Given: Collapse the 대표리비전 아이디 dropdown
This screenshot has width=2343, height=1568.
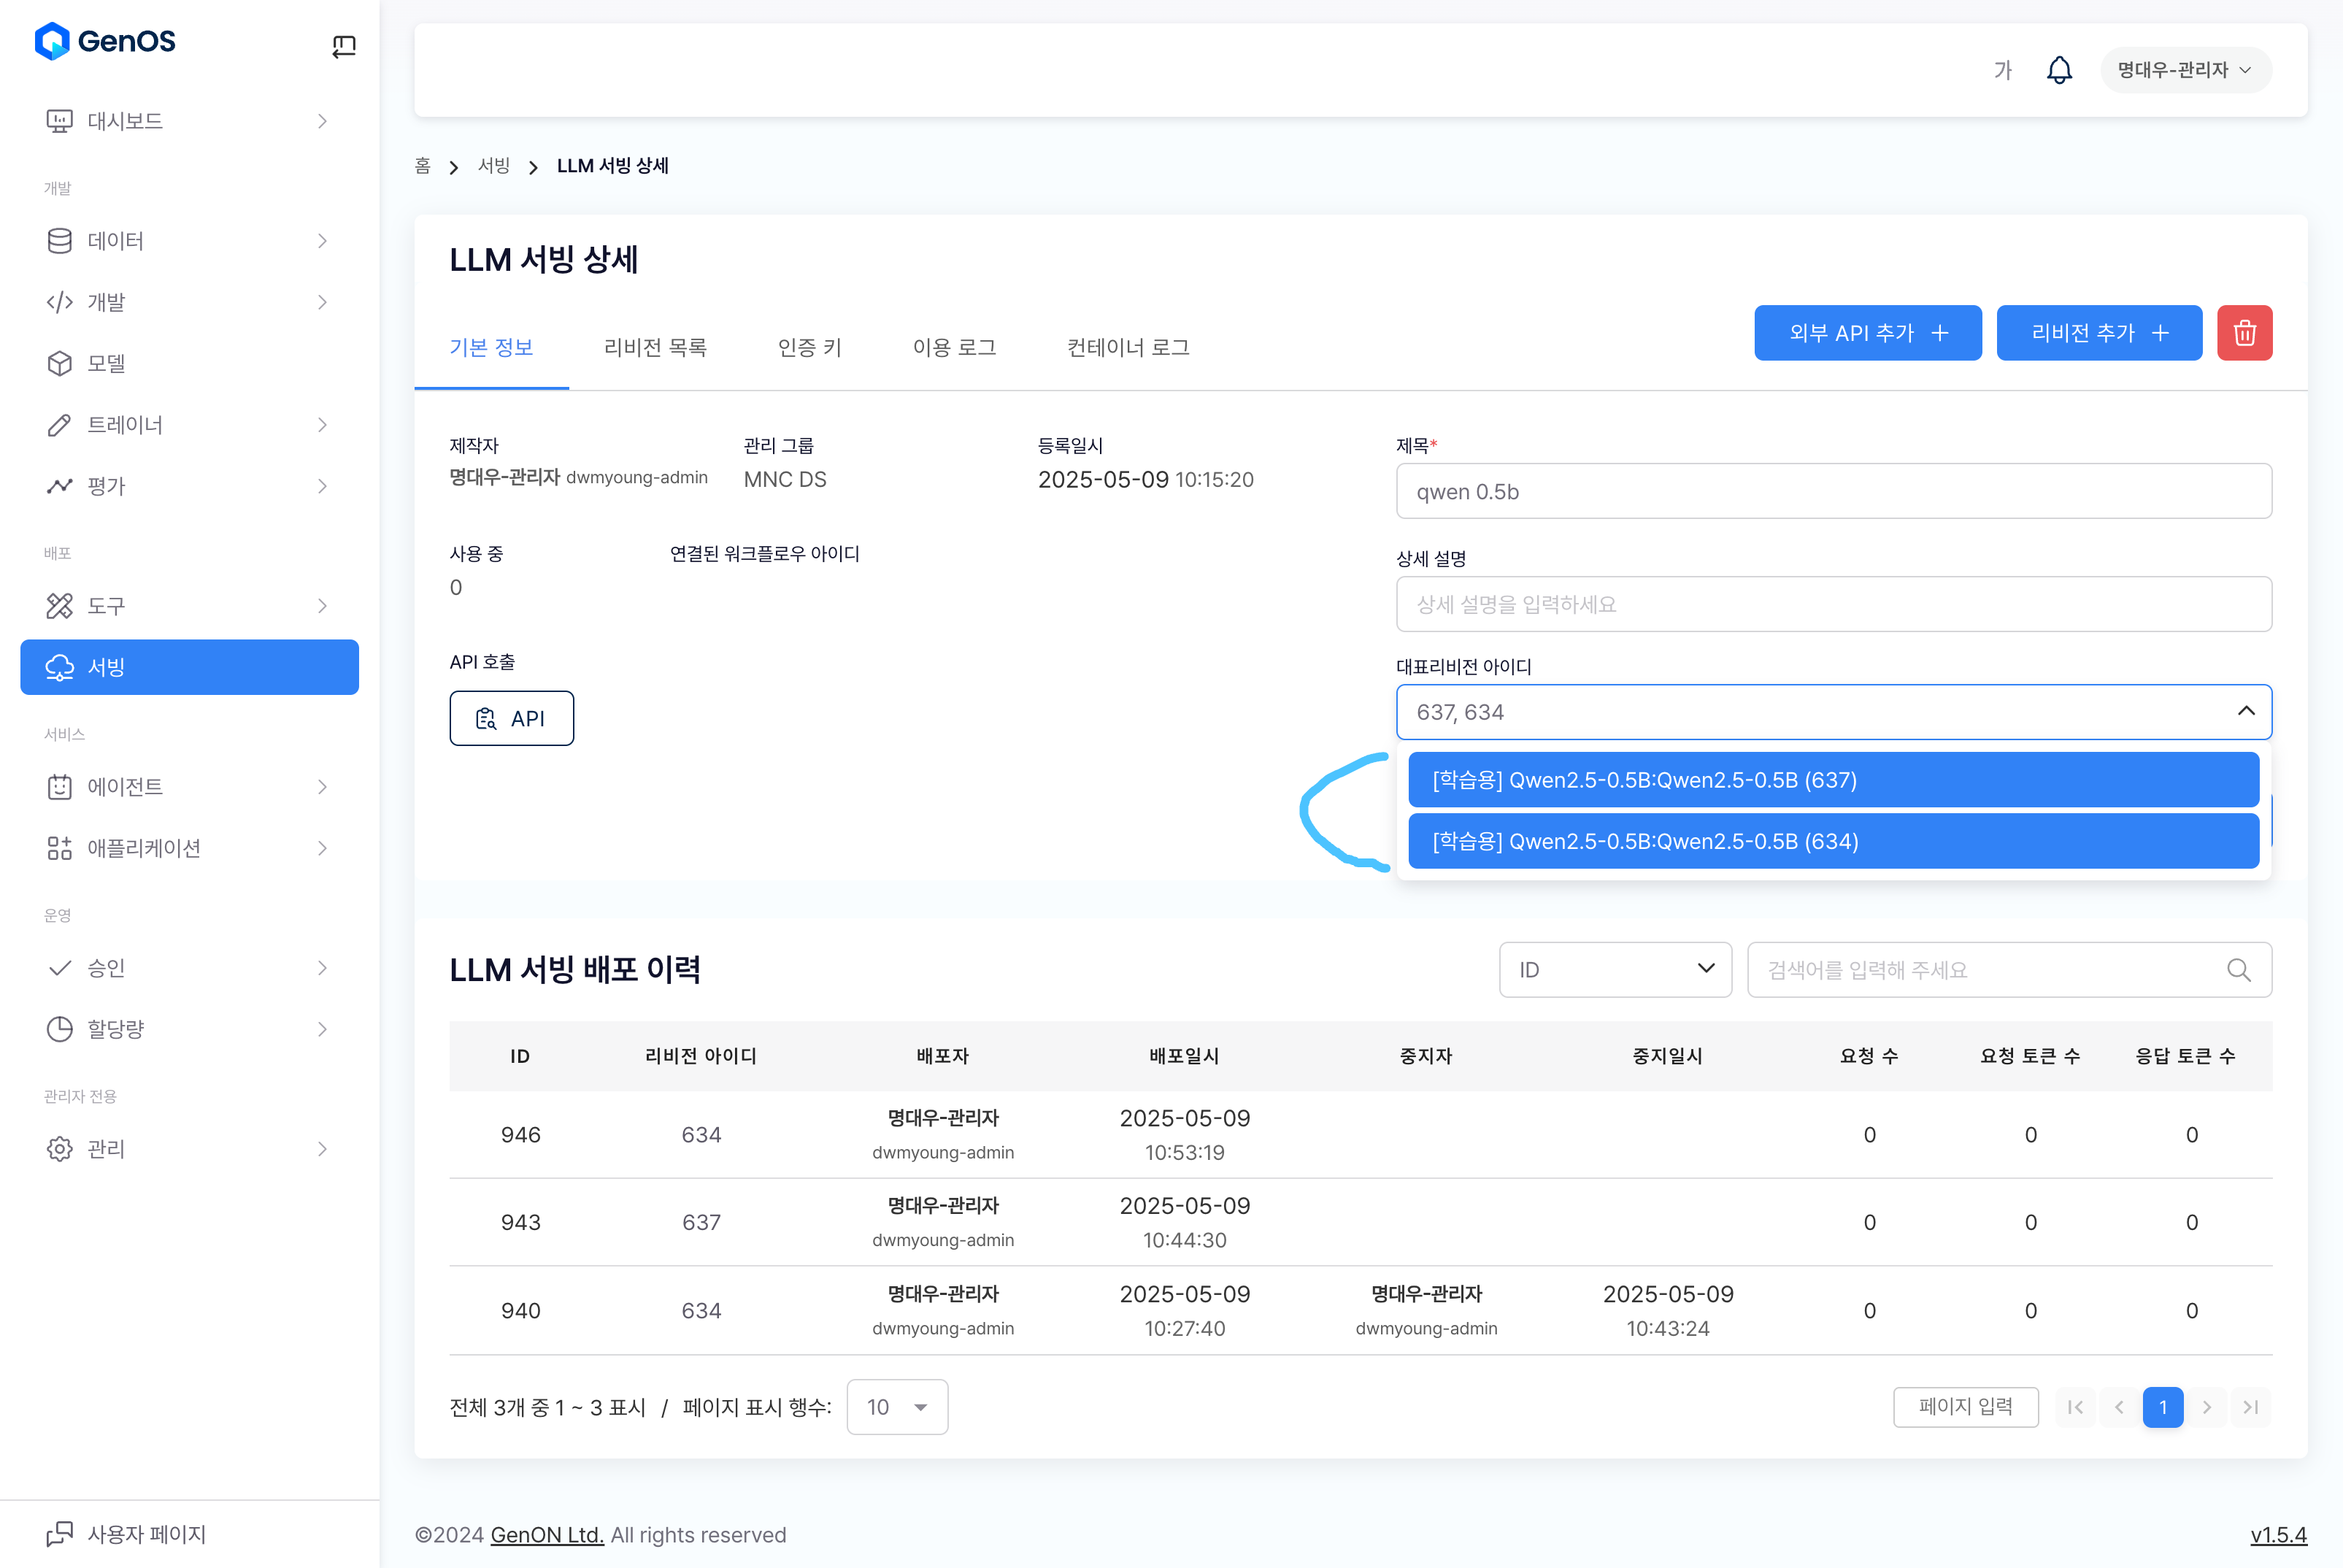Looking at the screenshot, I should [x=2245, y=712].
